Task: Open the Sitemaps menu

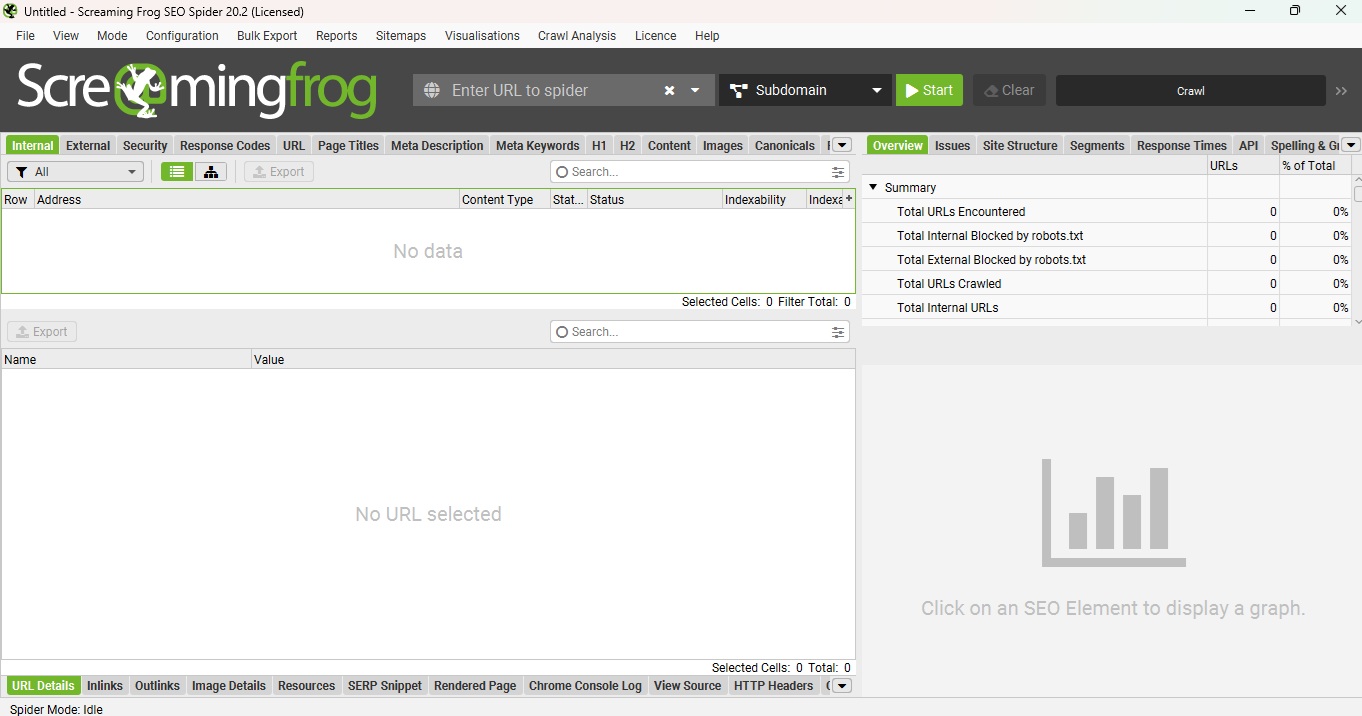Action: [401, 36]
